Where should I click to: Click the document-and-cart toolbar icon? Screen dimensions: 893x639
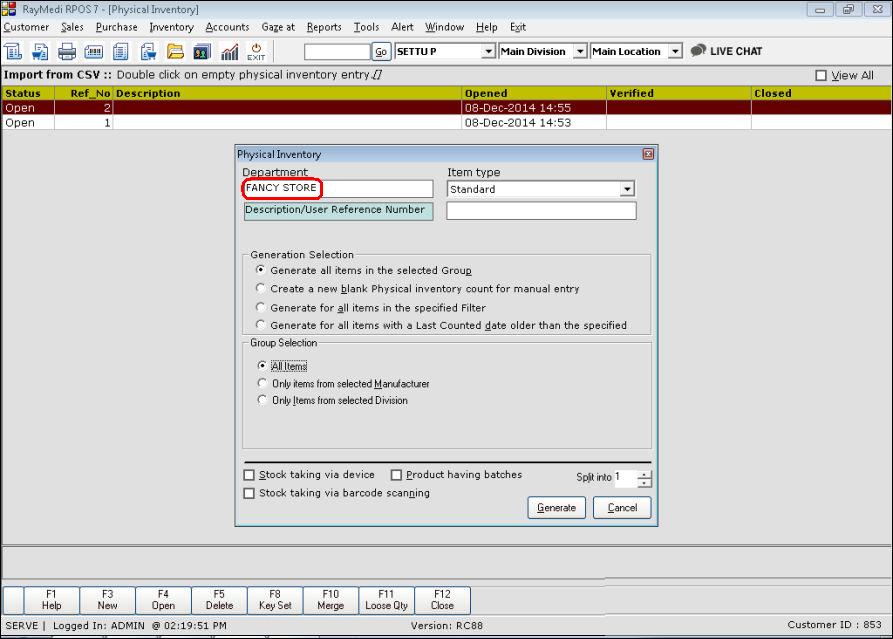pyautogui.click(x=39, y=52)
